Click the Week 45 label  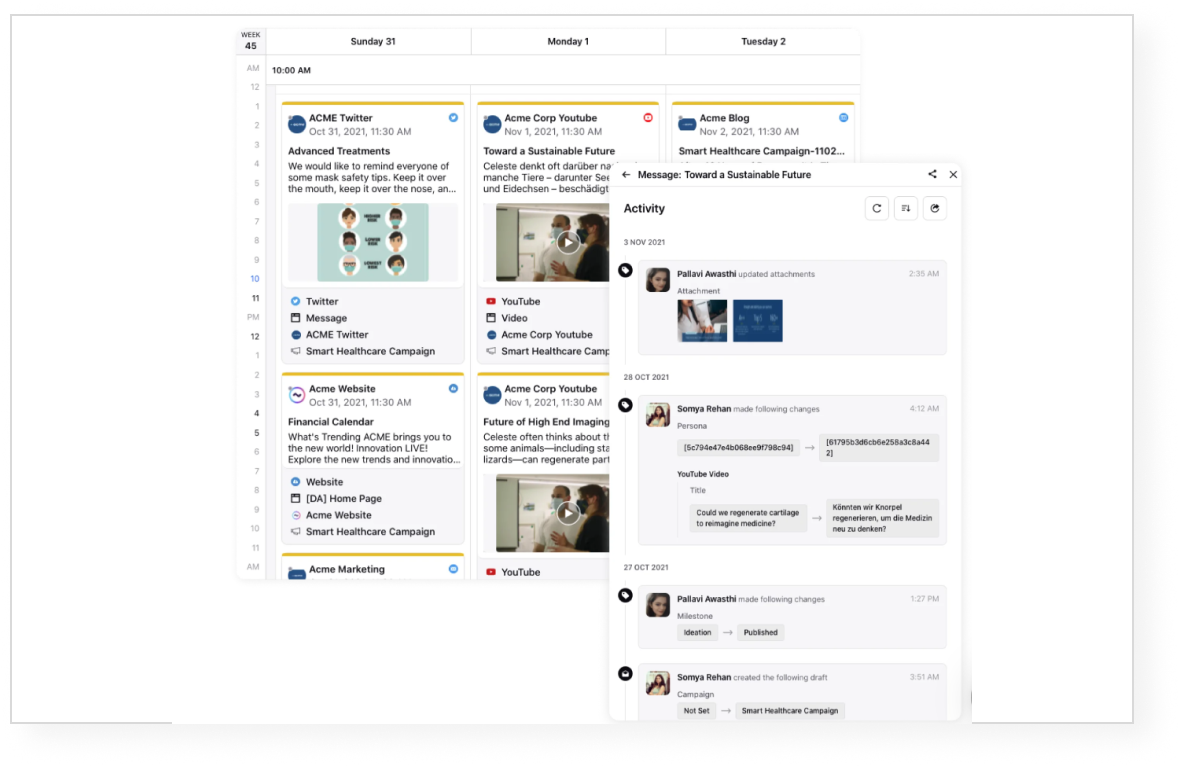(x=251, y=41)
